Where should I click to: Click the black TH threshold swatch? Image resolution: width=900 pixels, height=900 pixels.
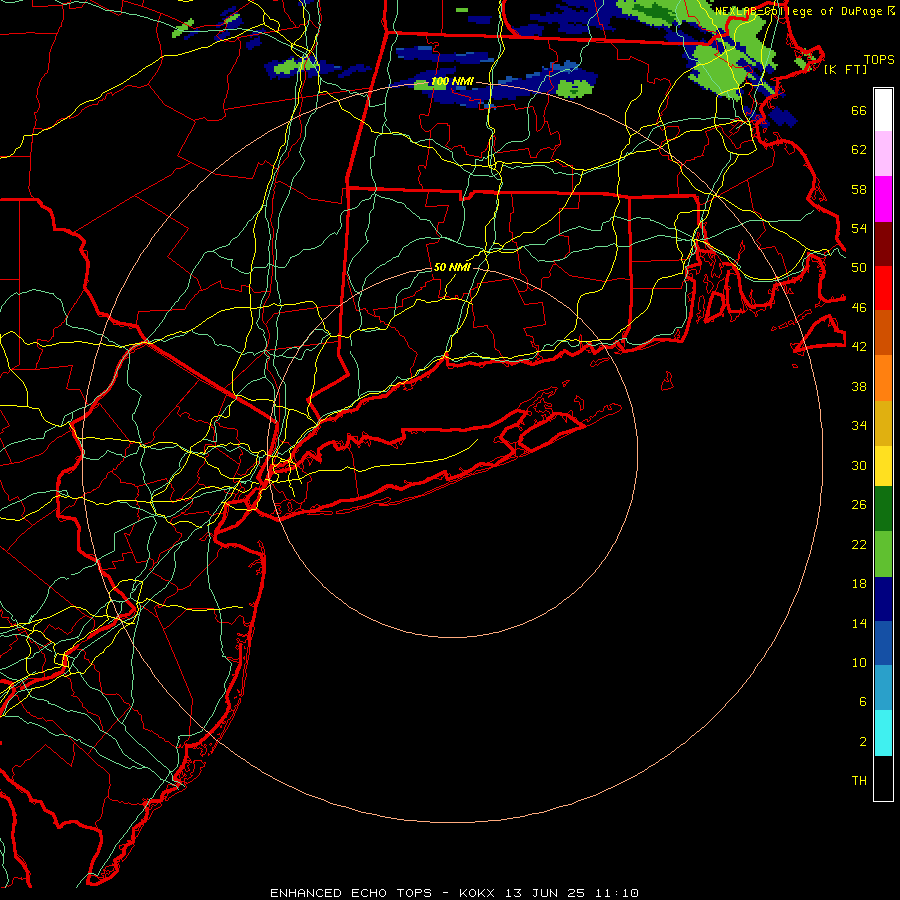click(x=883, y=778)
